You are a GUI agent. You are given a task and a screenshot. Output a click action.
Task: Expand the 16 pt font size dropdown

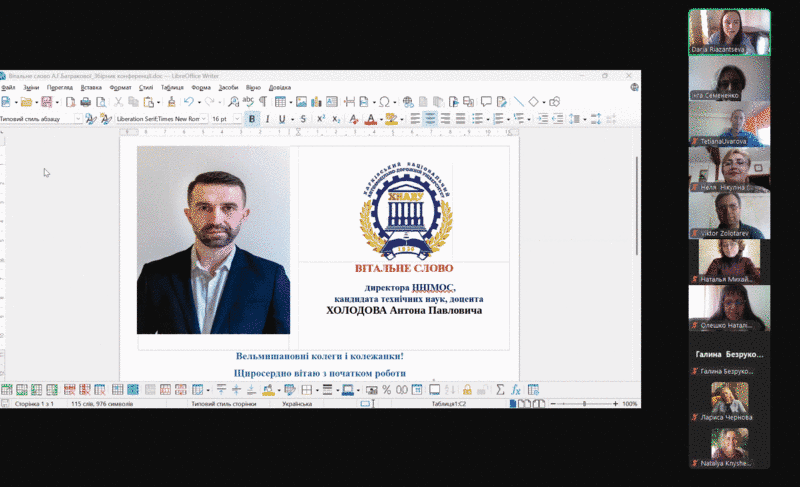click(x=238, y=119)
